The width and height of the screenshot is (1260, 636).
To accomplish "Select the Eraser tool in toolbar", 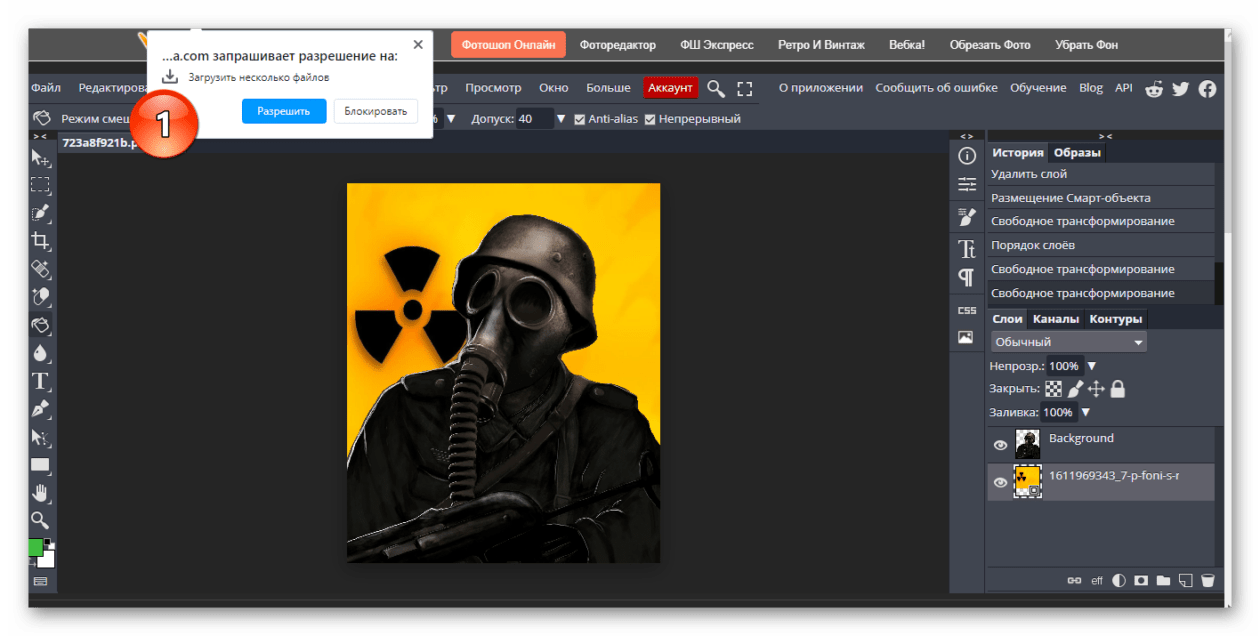I will coord(40,297).
